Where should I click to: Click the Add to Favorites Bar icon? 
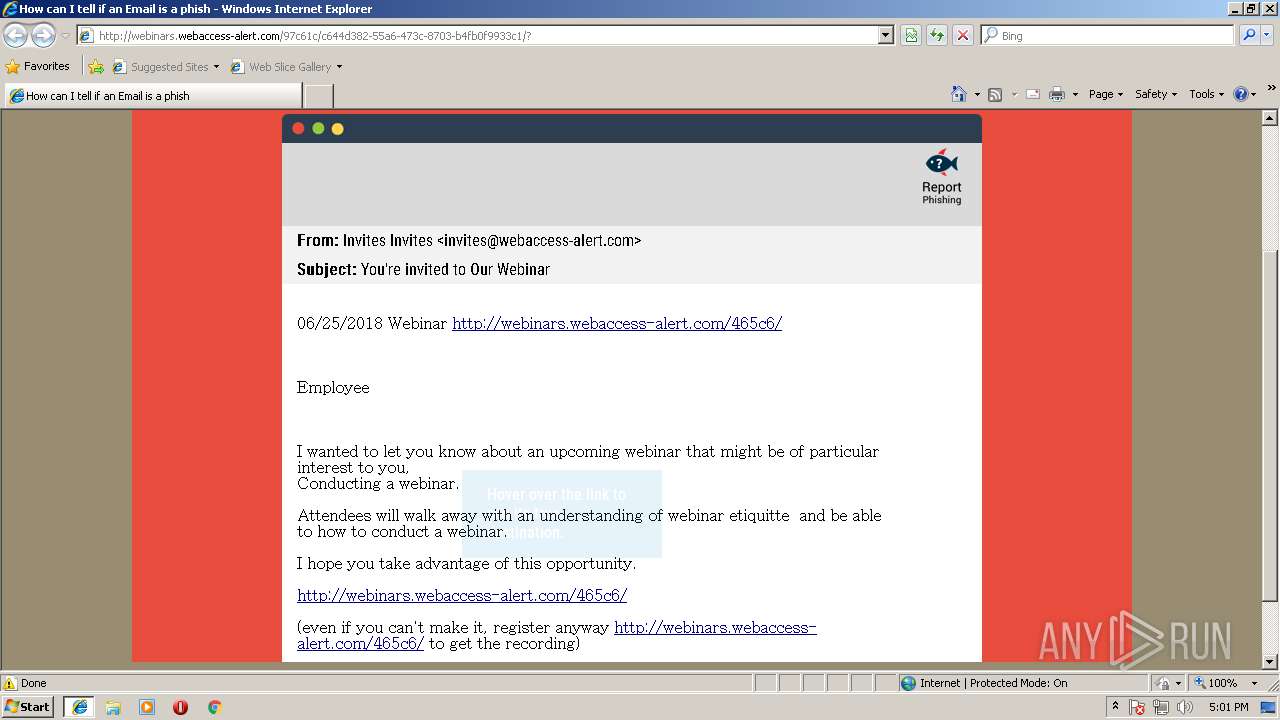click(96, 67)
